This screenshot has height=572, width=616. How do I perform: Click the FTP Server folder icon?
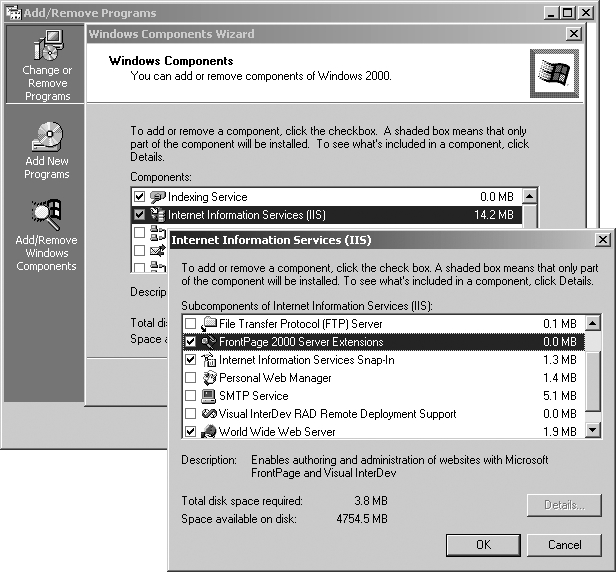[x=209, y=324]
